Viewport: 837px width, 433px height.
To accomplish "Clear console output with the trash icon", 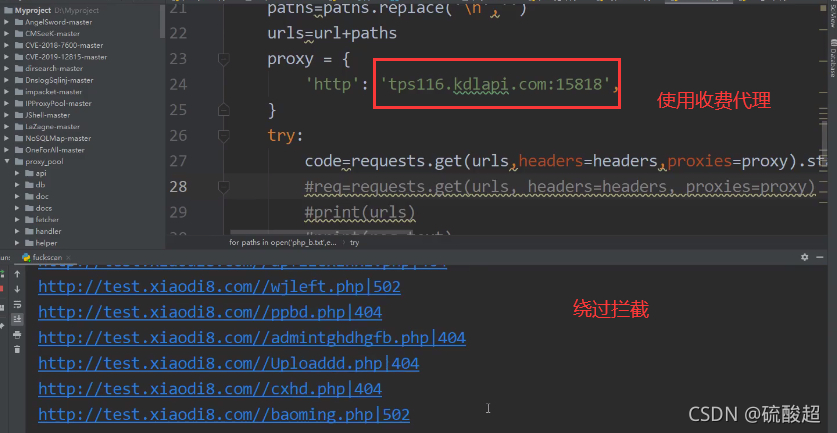I will click(17, 349).
